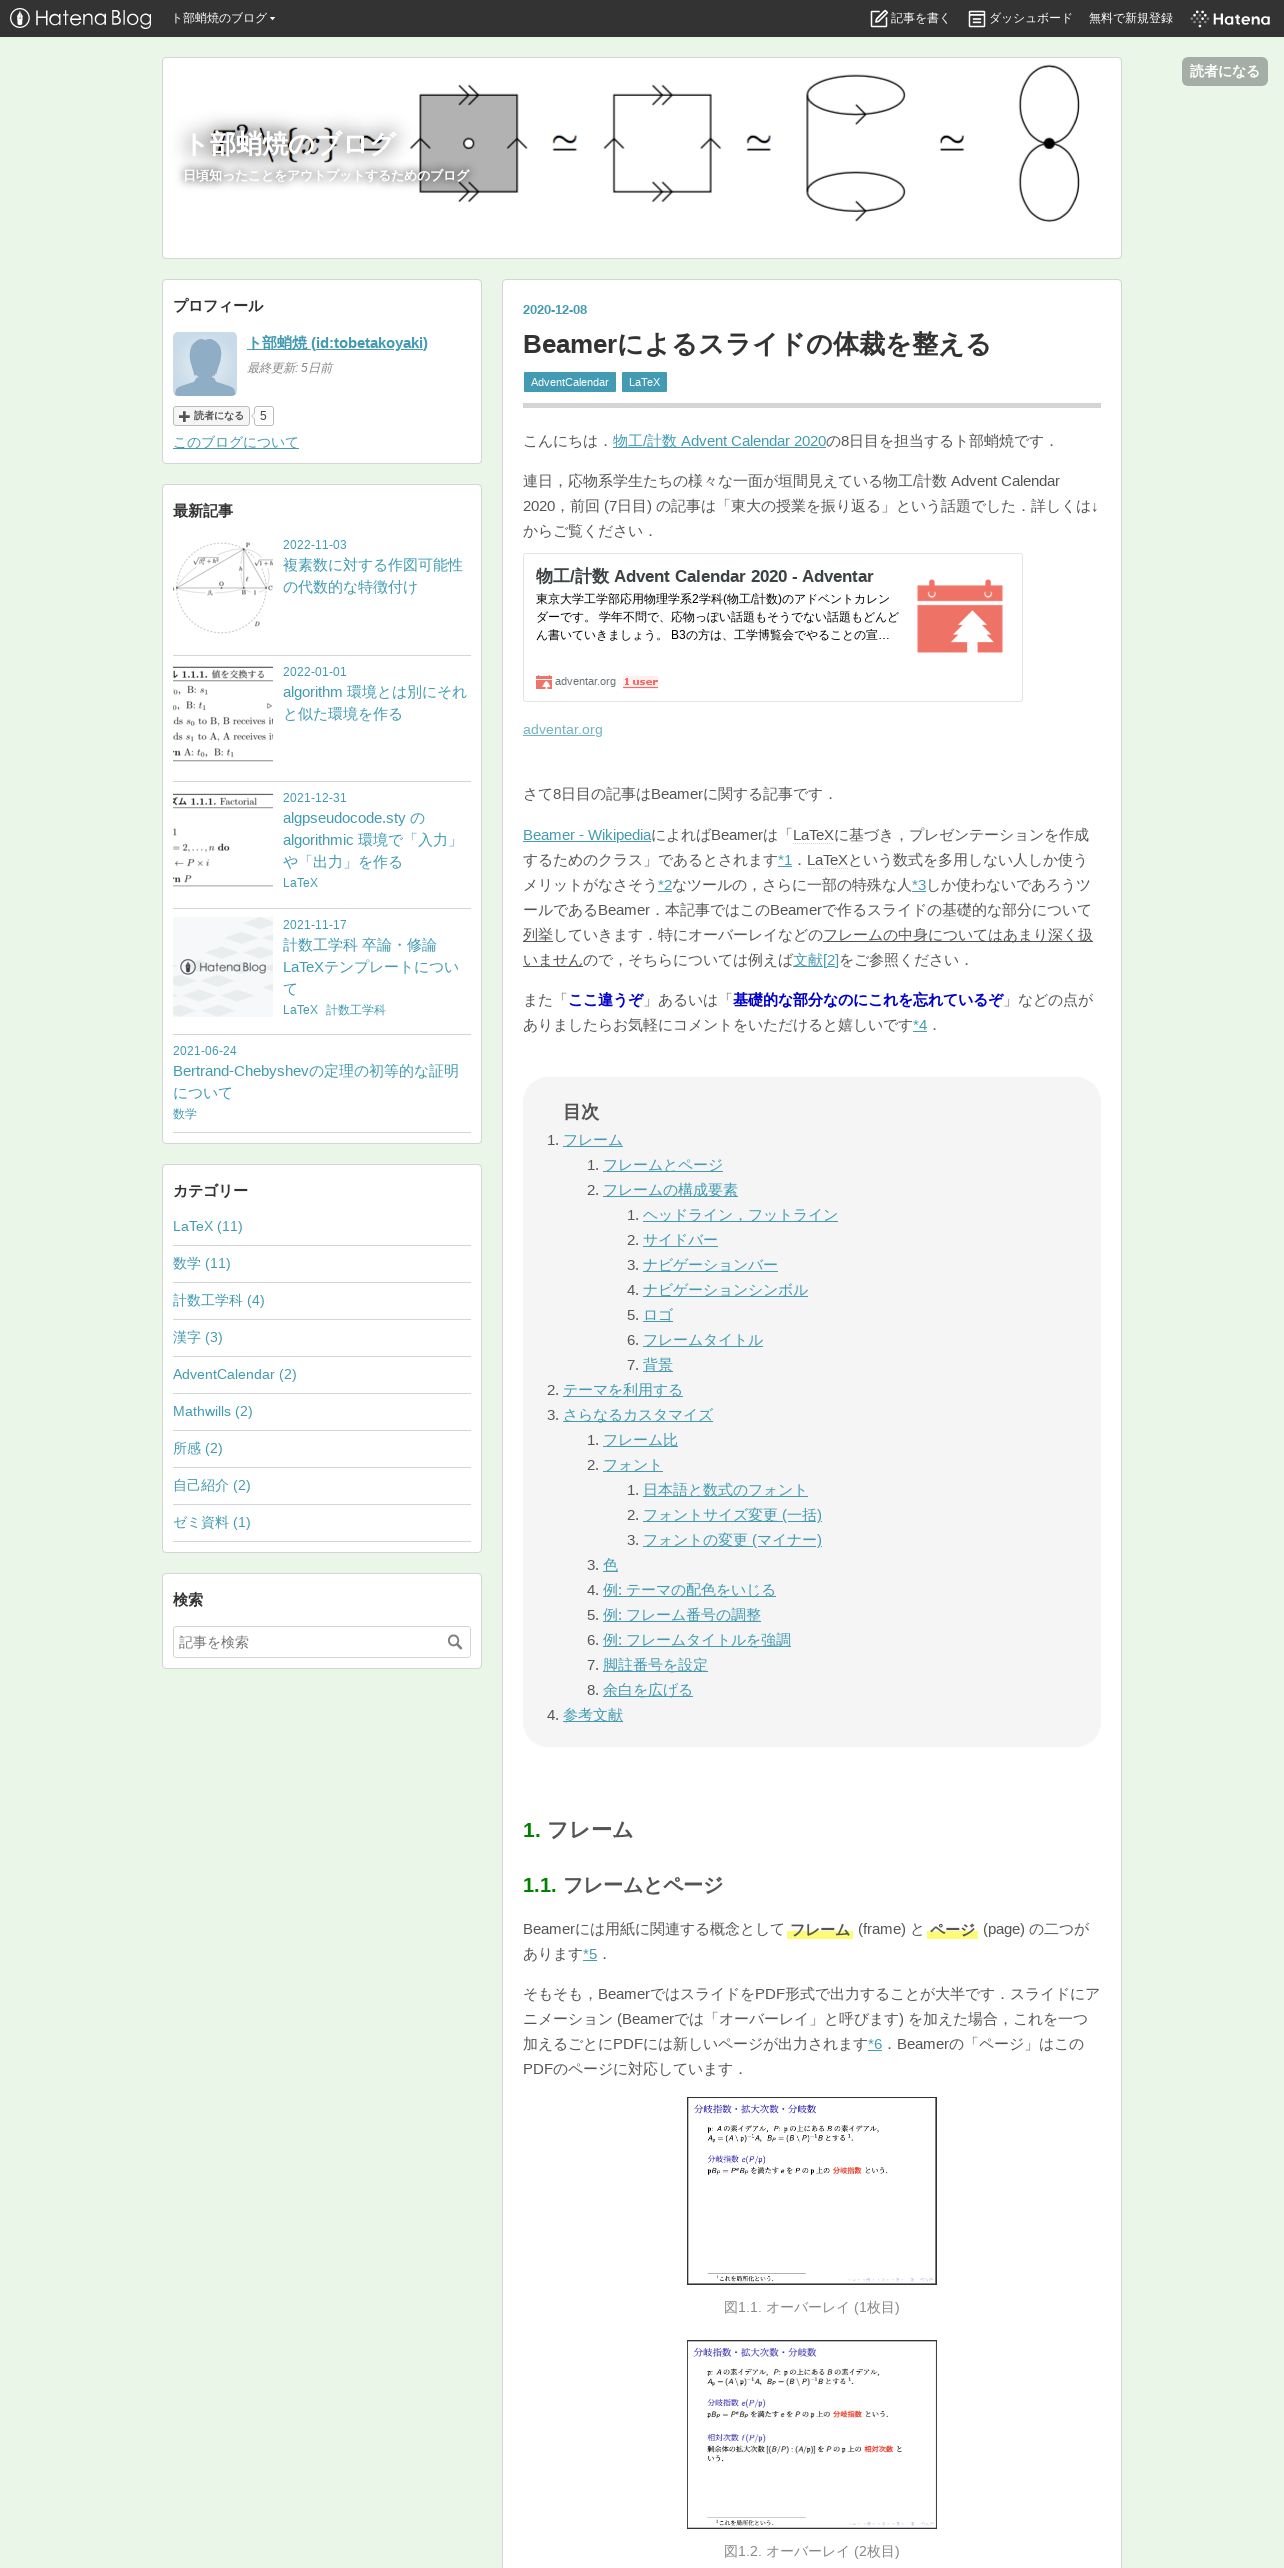The image size is (1284, 2568).
Task: Jump to ヘッドライン，フットライン section
Action: [x=740, y=1215]
